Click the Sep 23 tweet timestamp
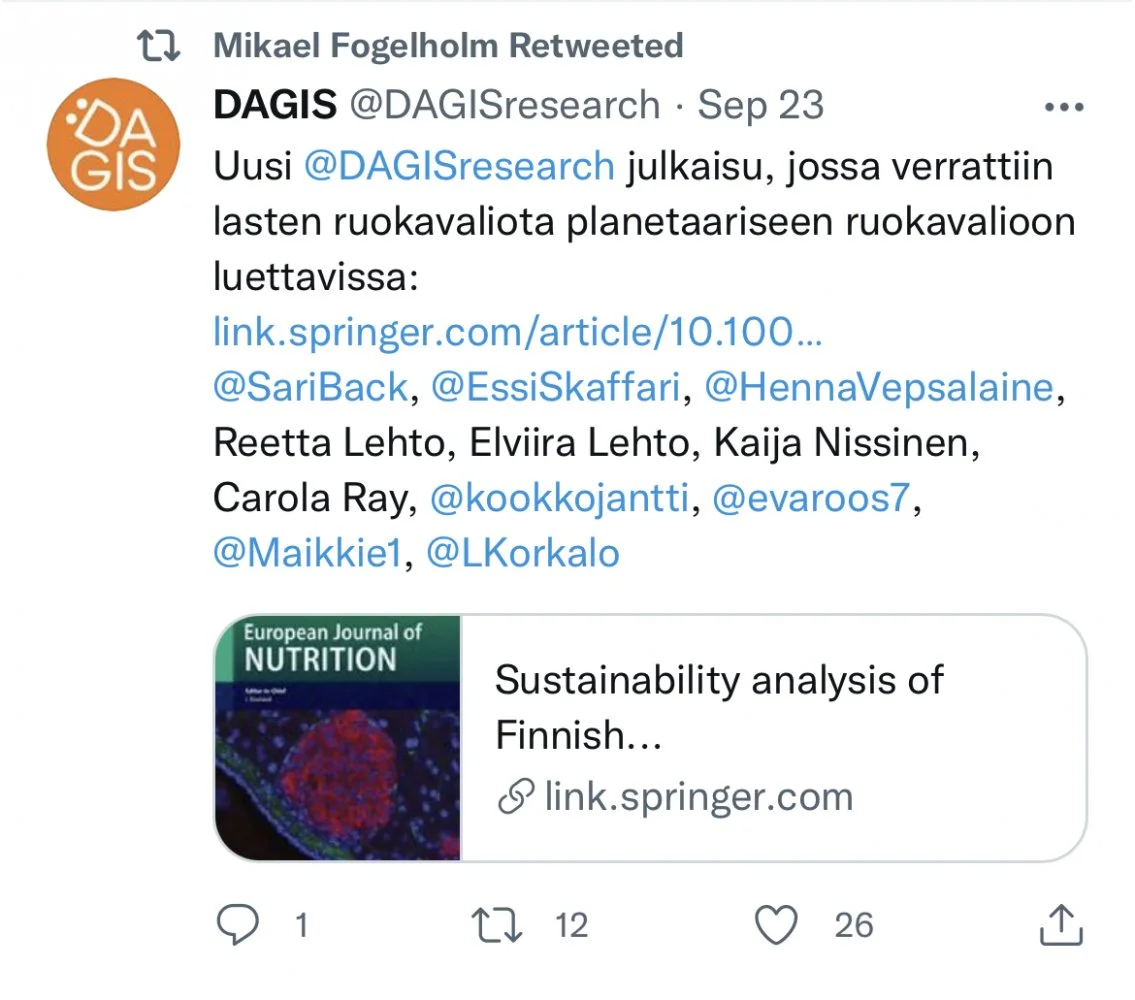This screenshot has height=1000, width=1135. (x=760, y=106)
